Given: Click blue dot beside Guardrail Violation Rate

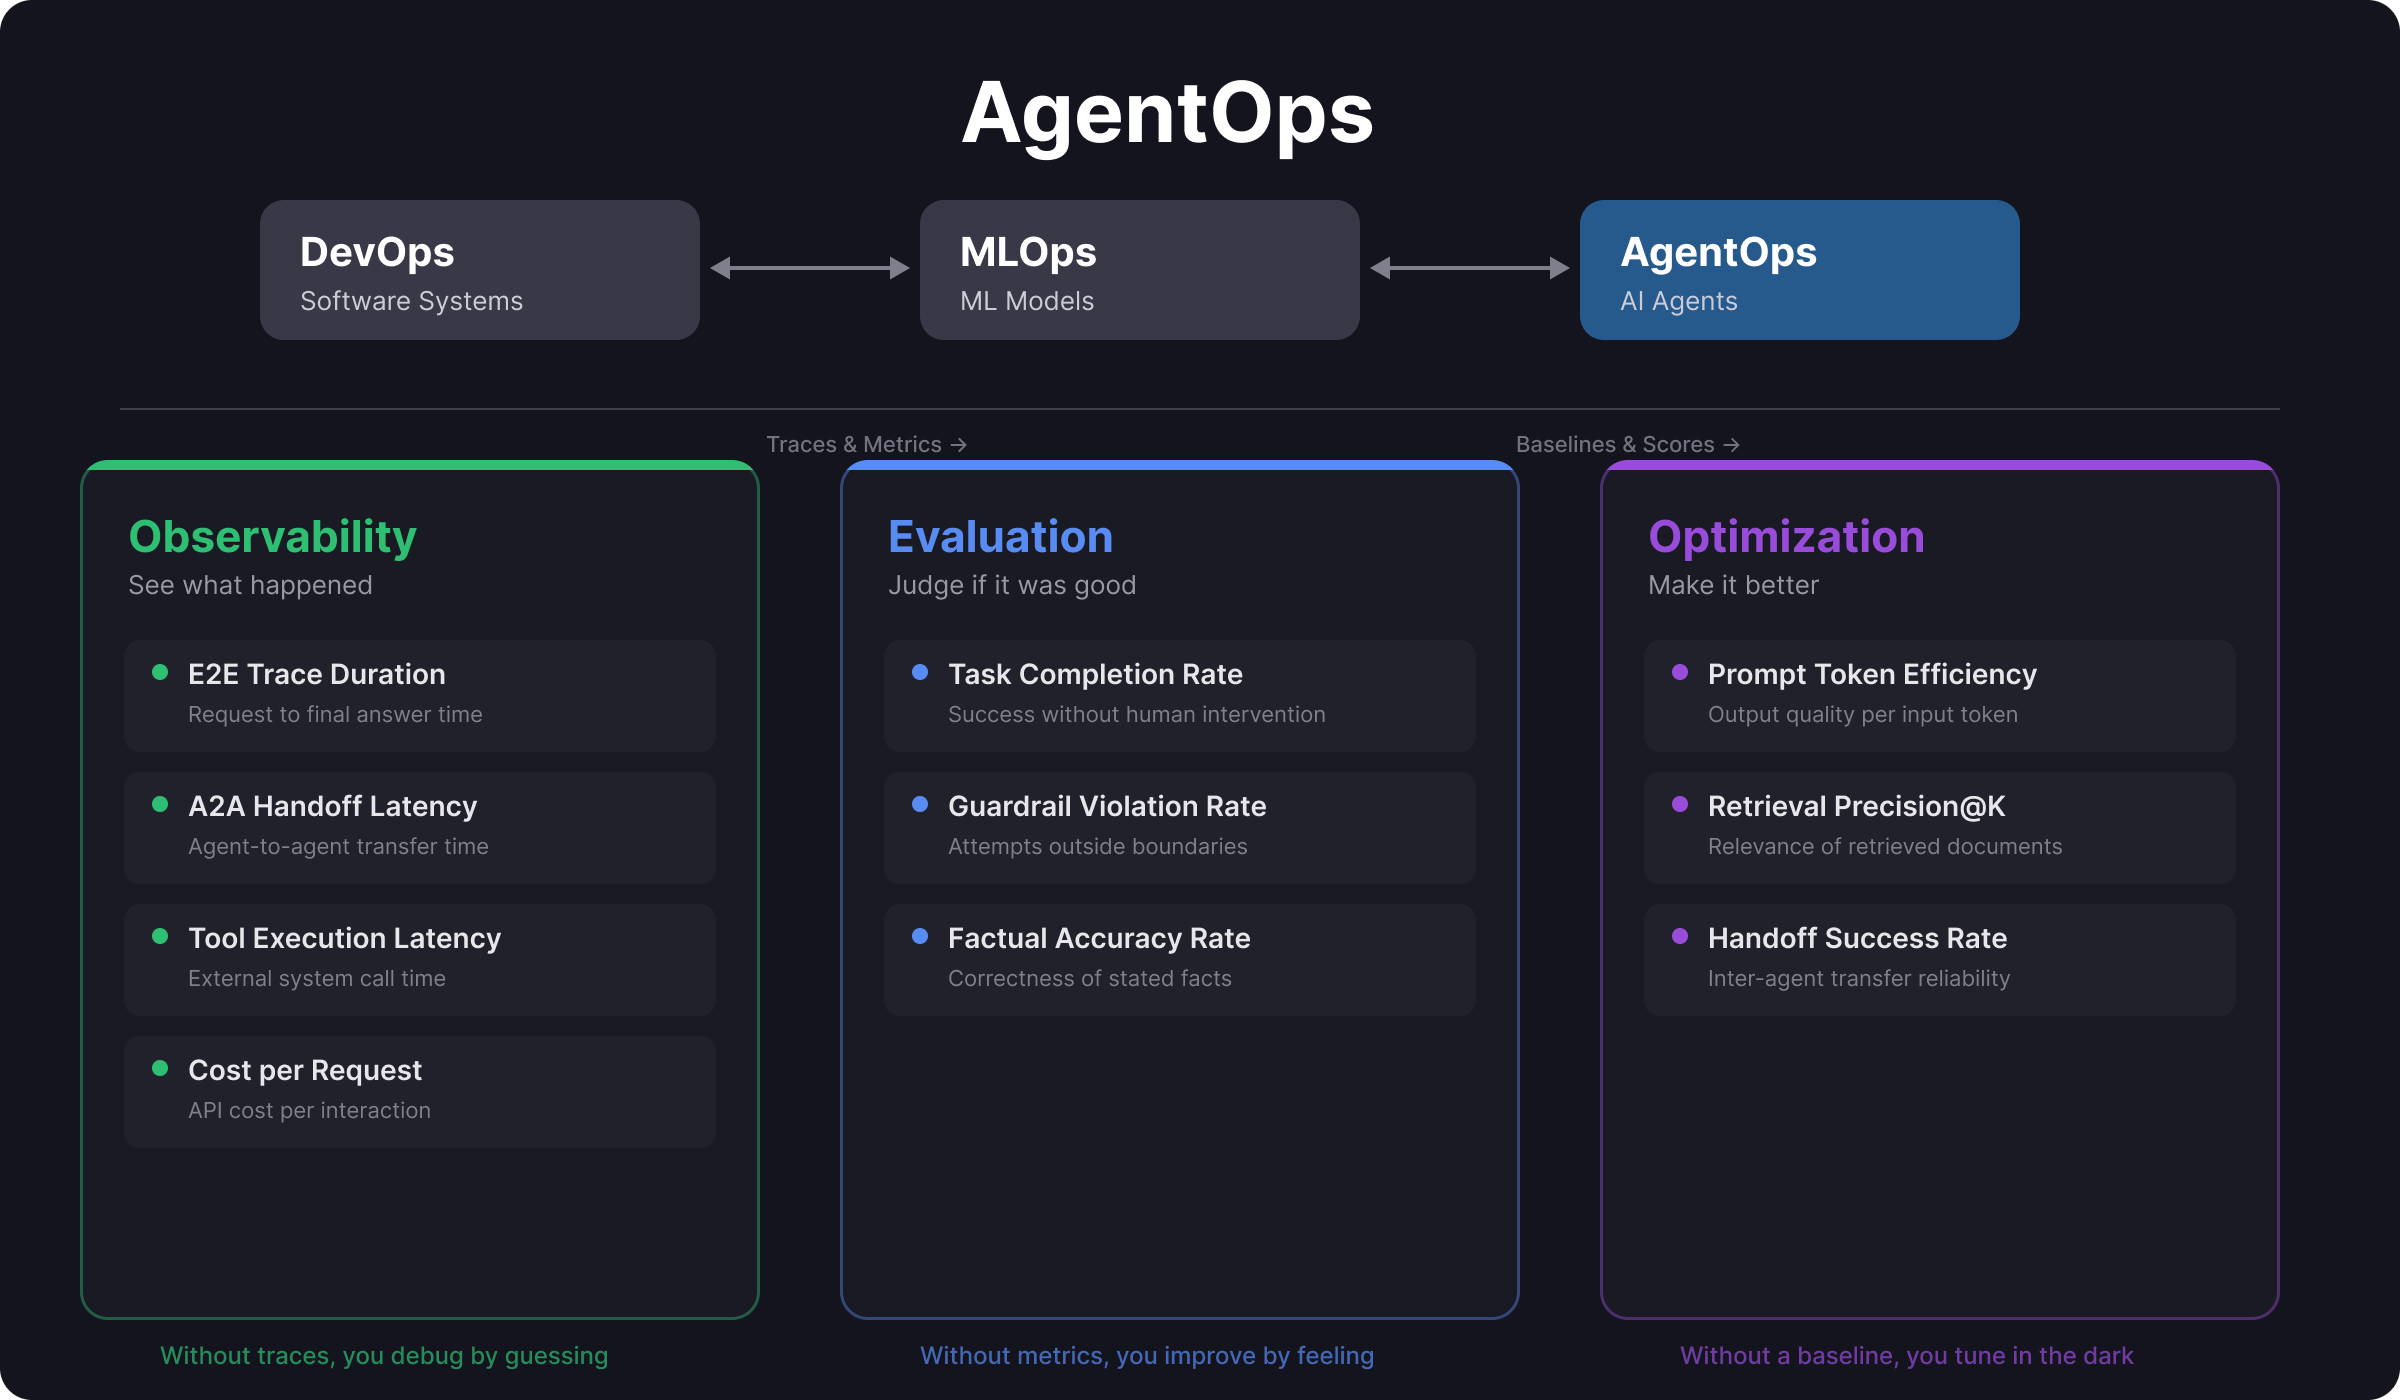Looking at the screenshot, I should [x=920, y=804].
